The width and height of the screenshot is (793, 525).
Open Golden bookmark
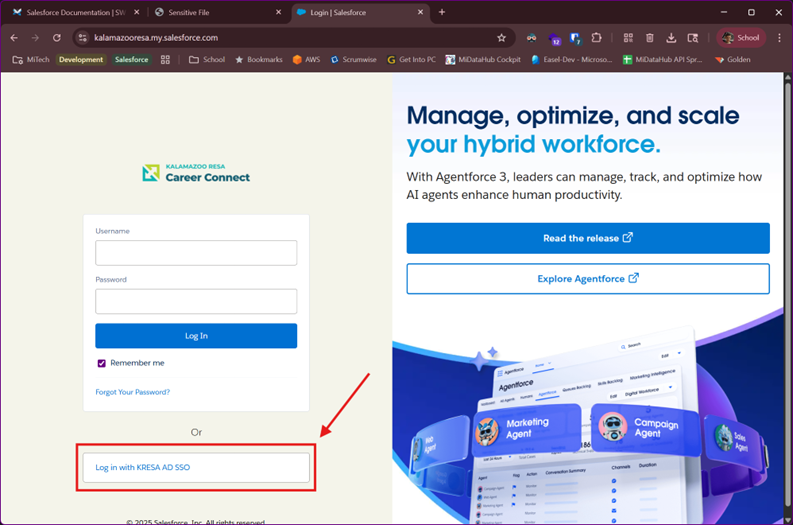733,60
